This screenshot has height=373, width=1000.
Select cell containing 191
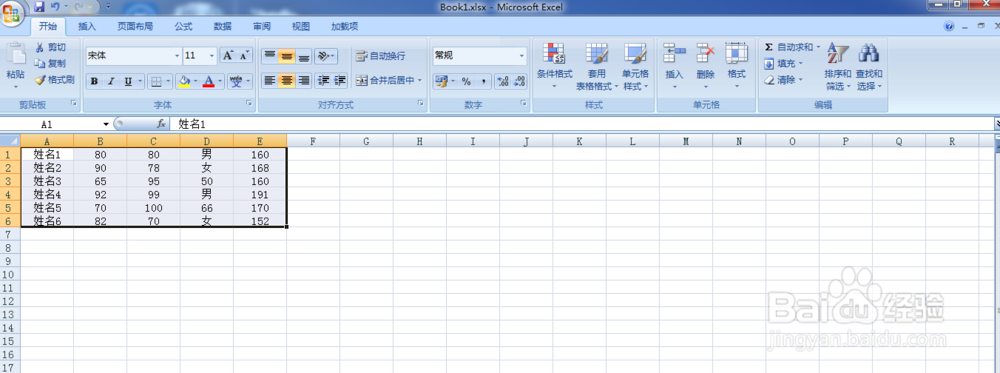[260, 194]
